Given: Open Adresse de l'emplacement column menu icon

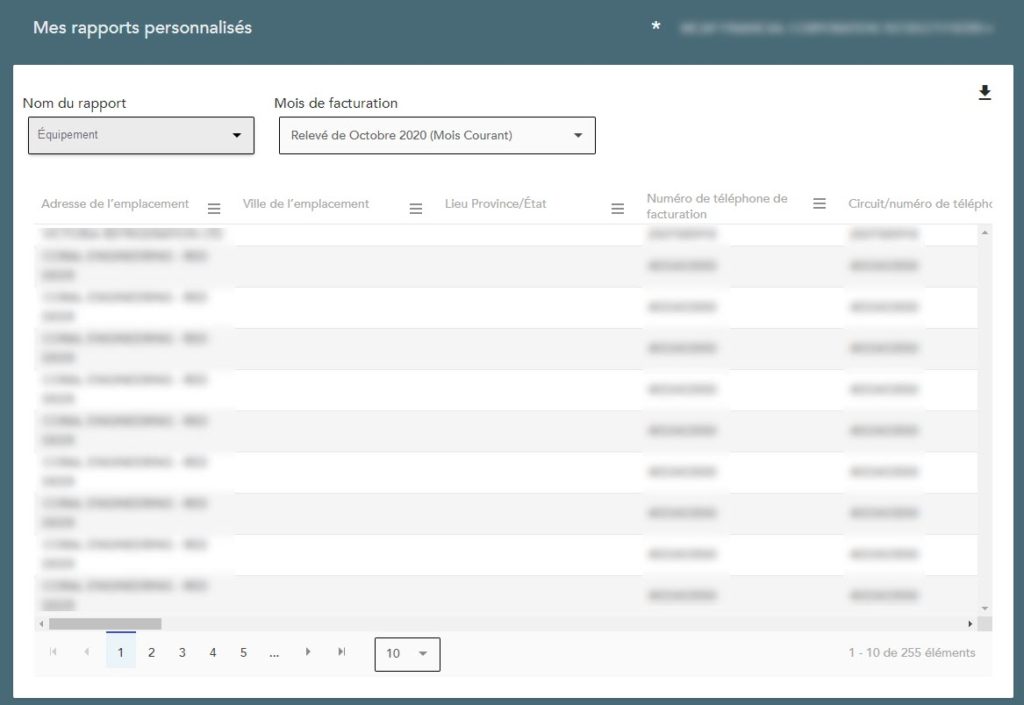Looking at the screenshot, I should [x=214, y=208].
